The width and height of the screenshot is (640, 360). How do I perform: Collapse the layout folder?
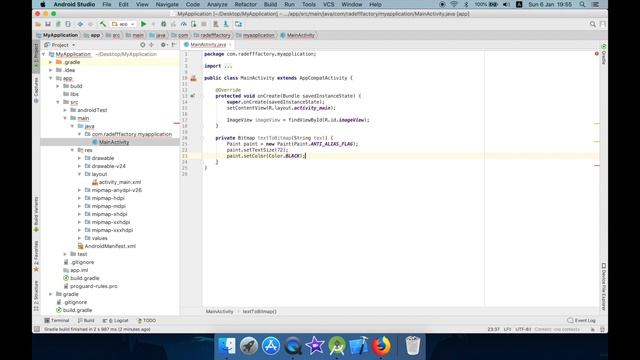[80, 174]
